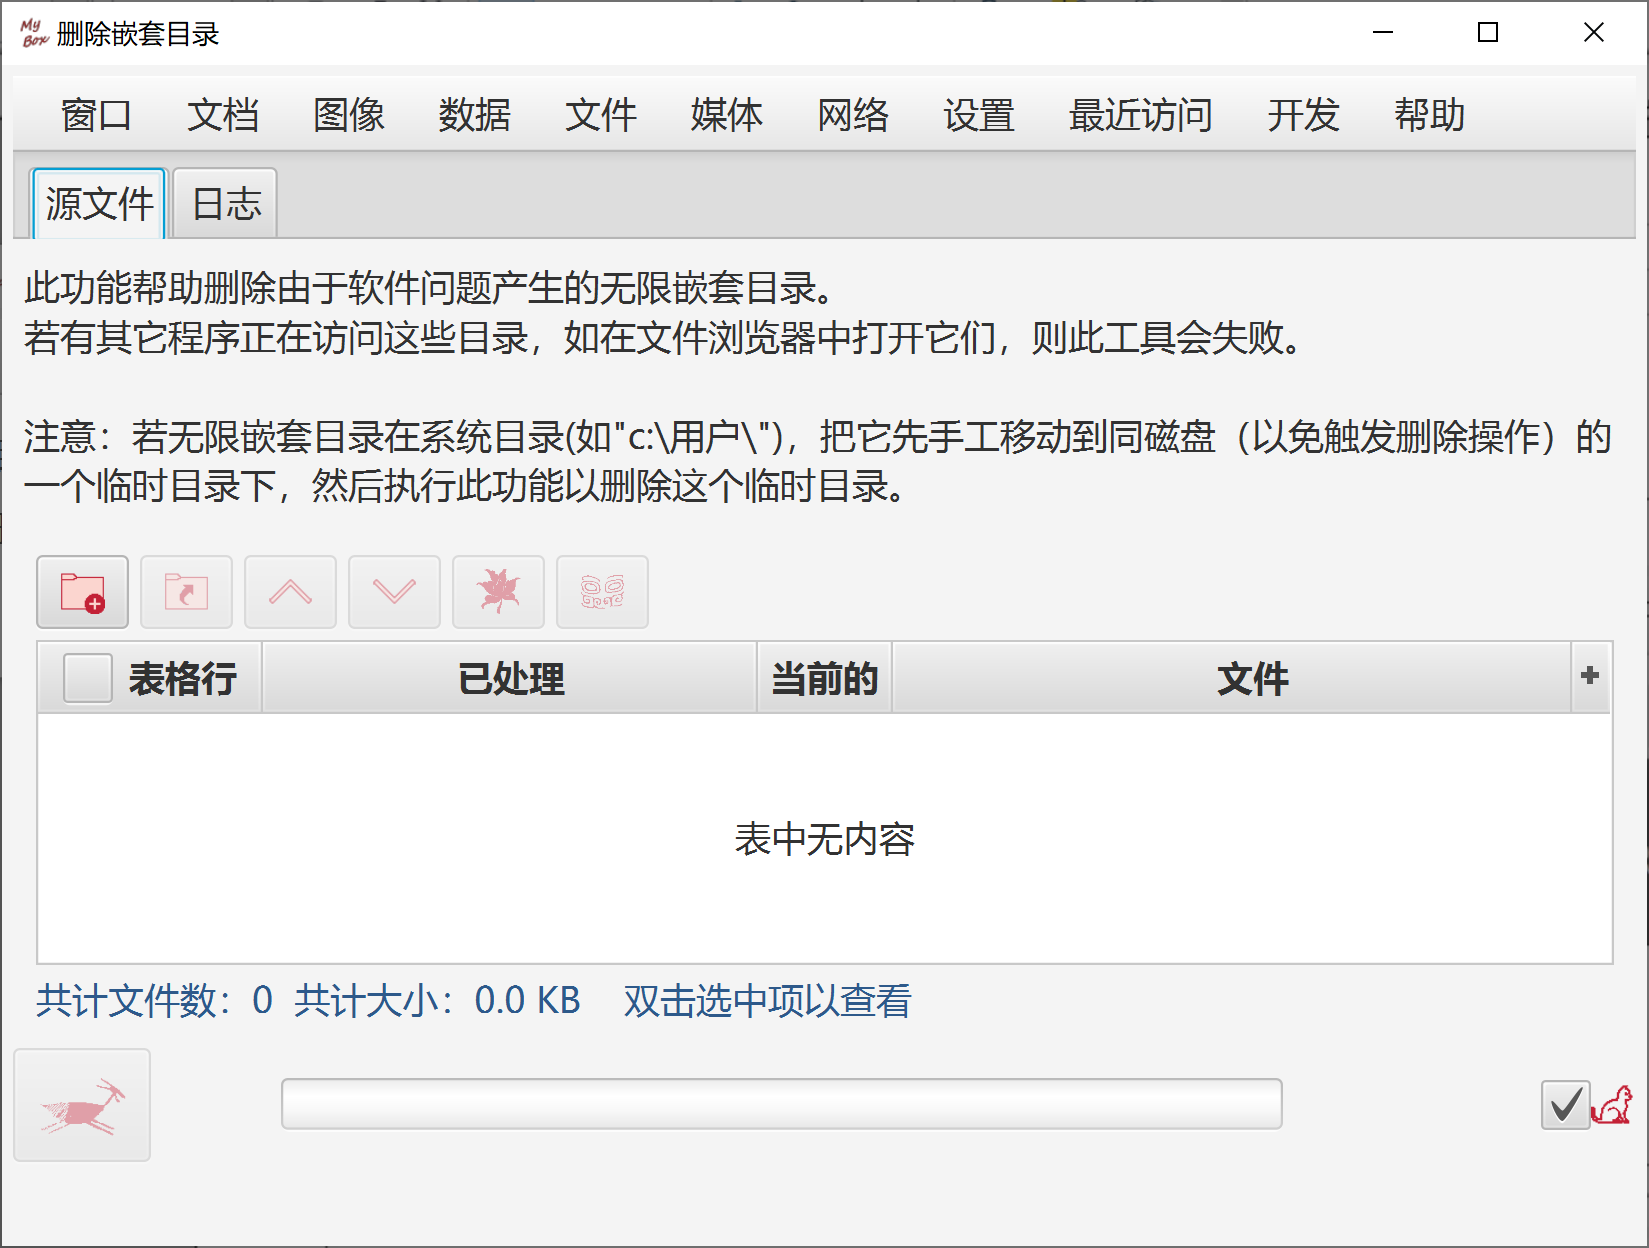Click the 共计文件数: 0 status text
This screenshot has width=1649, height=1248.
[x=155, y=1000]
